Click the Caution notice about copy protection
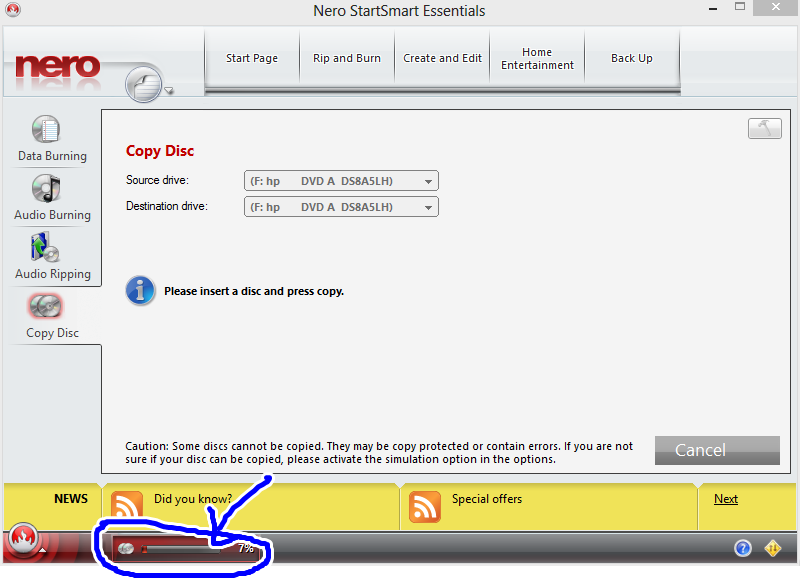This screenshot has width=800, height=581. (x=379, y=452)
